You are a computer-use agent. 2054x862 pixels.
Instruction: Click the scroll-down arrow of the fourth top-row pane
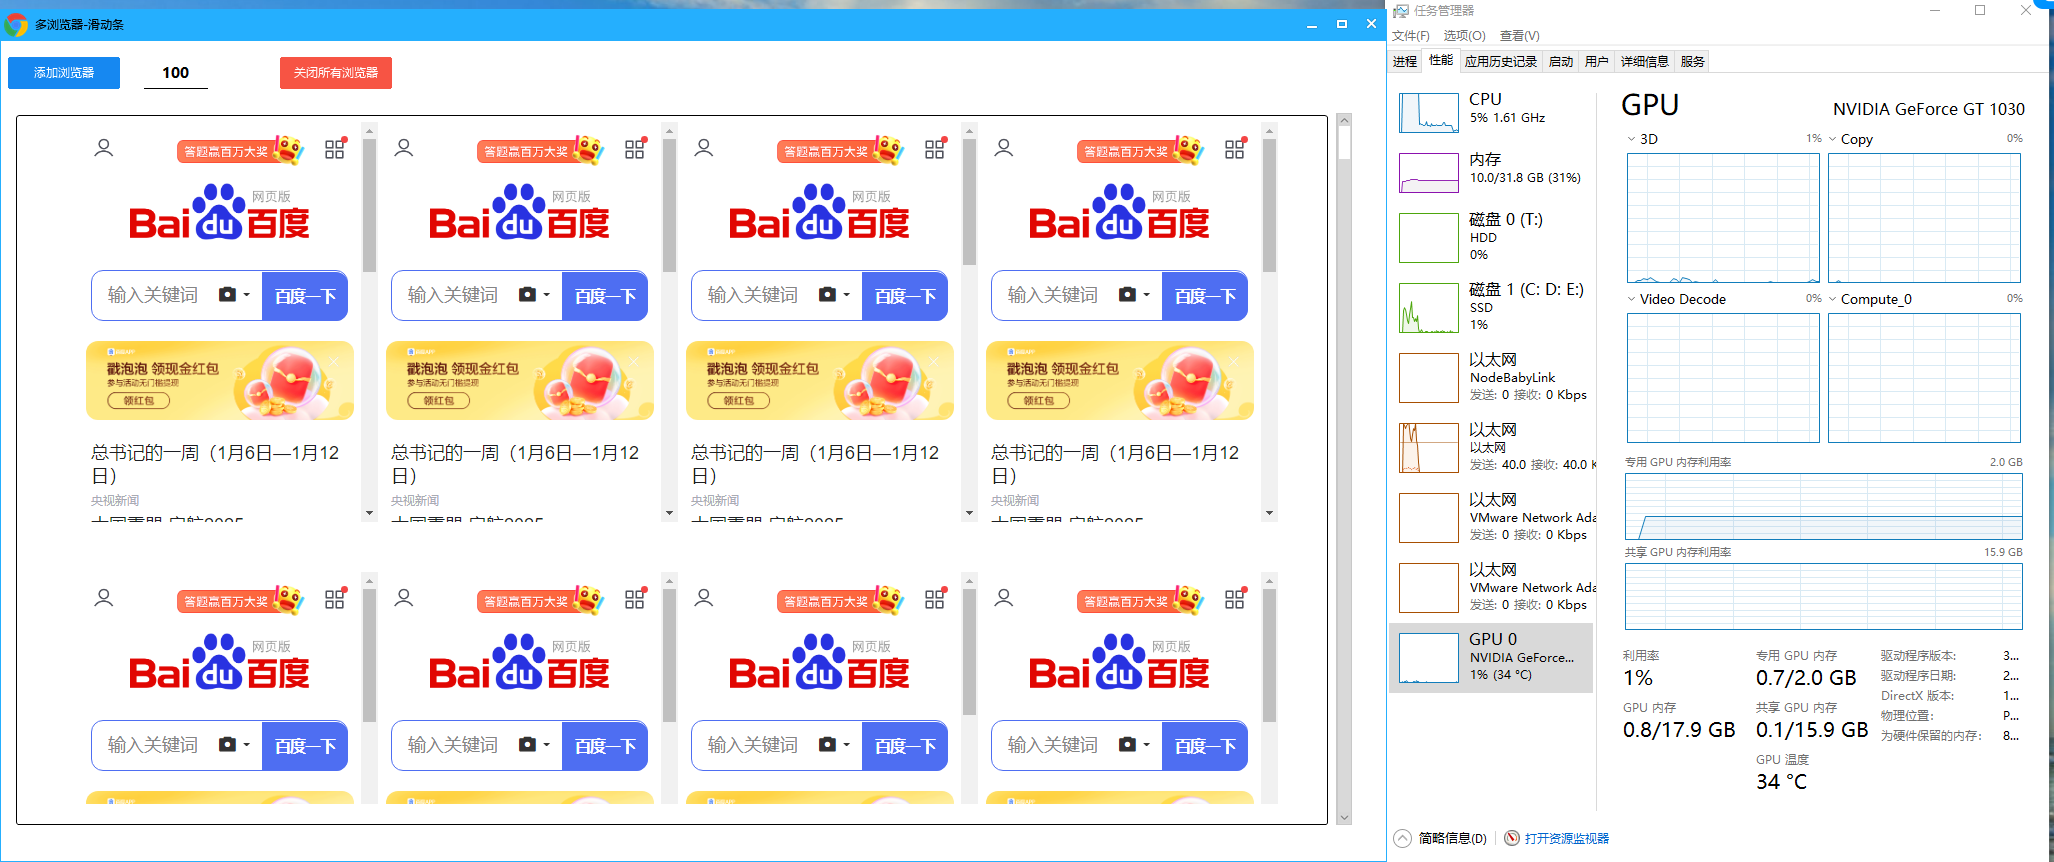(1269, 513)
